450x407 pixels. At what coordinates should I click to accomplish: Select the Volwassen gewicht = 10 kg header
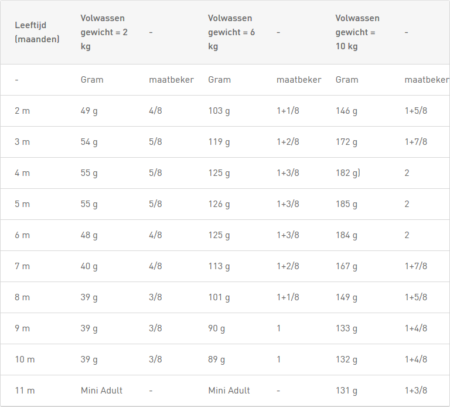(x=357, y=32)
